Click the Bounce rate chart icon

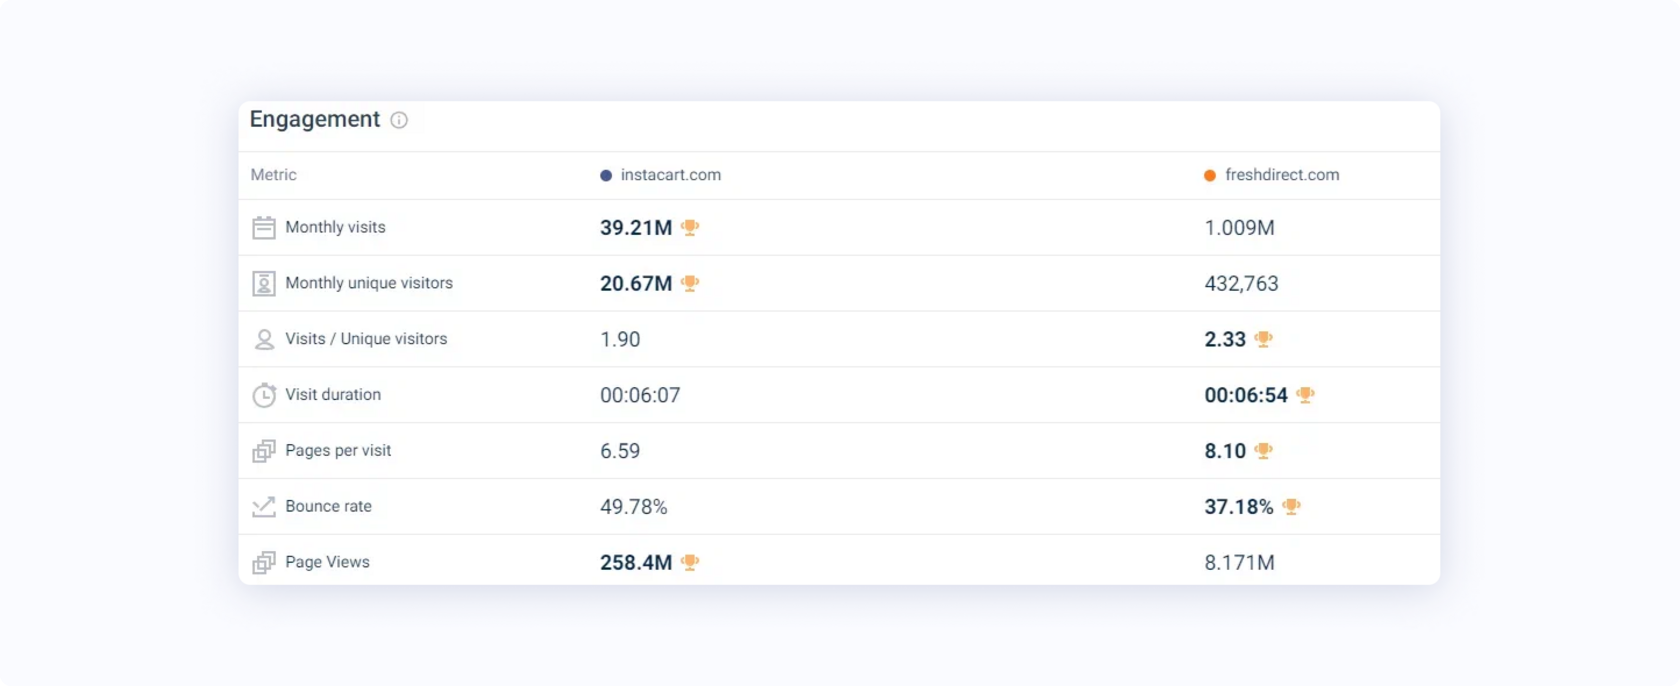[x=263, y=507]
